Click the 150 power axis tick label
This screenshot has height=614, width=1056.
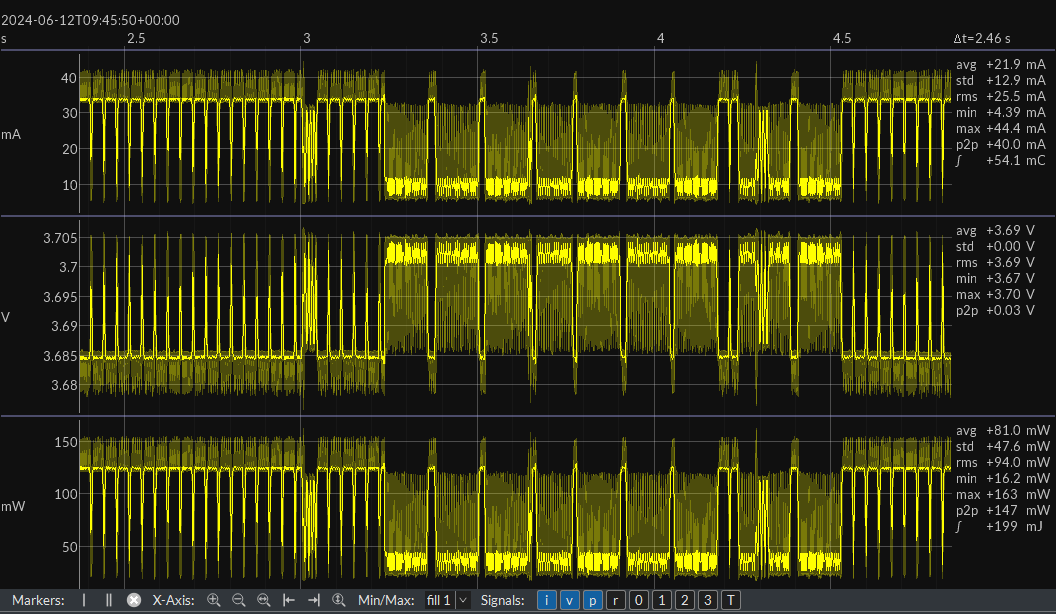click(66, 442)
